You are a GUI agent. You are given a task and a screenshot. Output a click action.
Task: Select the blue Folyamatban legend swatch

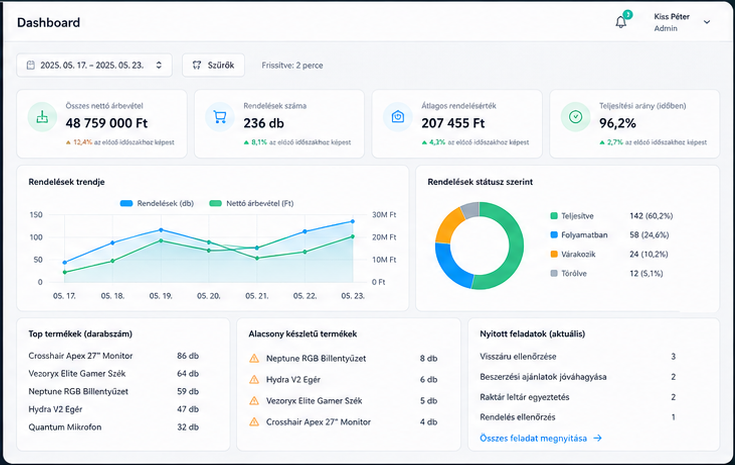pyautogui.click(x=554, y=235)
